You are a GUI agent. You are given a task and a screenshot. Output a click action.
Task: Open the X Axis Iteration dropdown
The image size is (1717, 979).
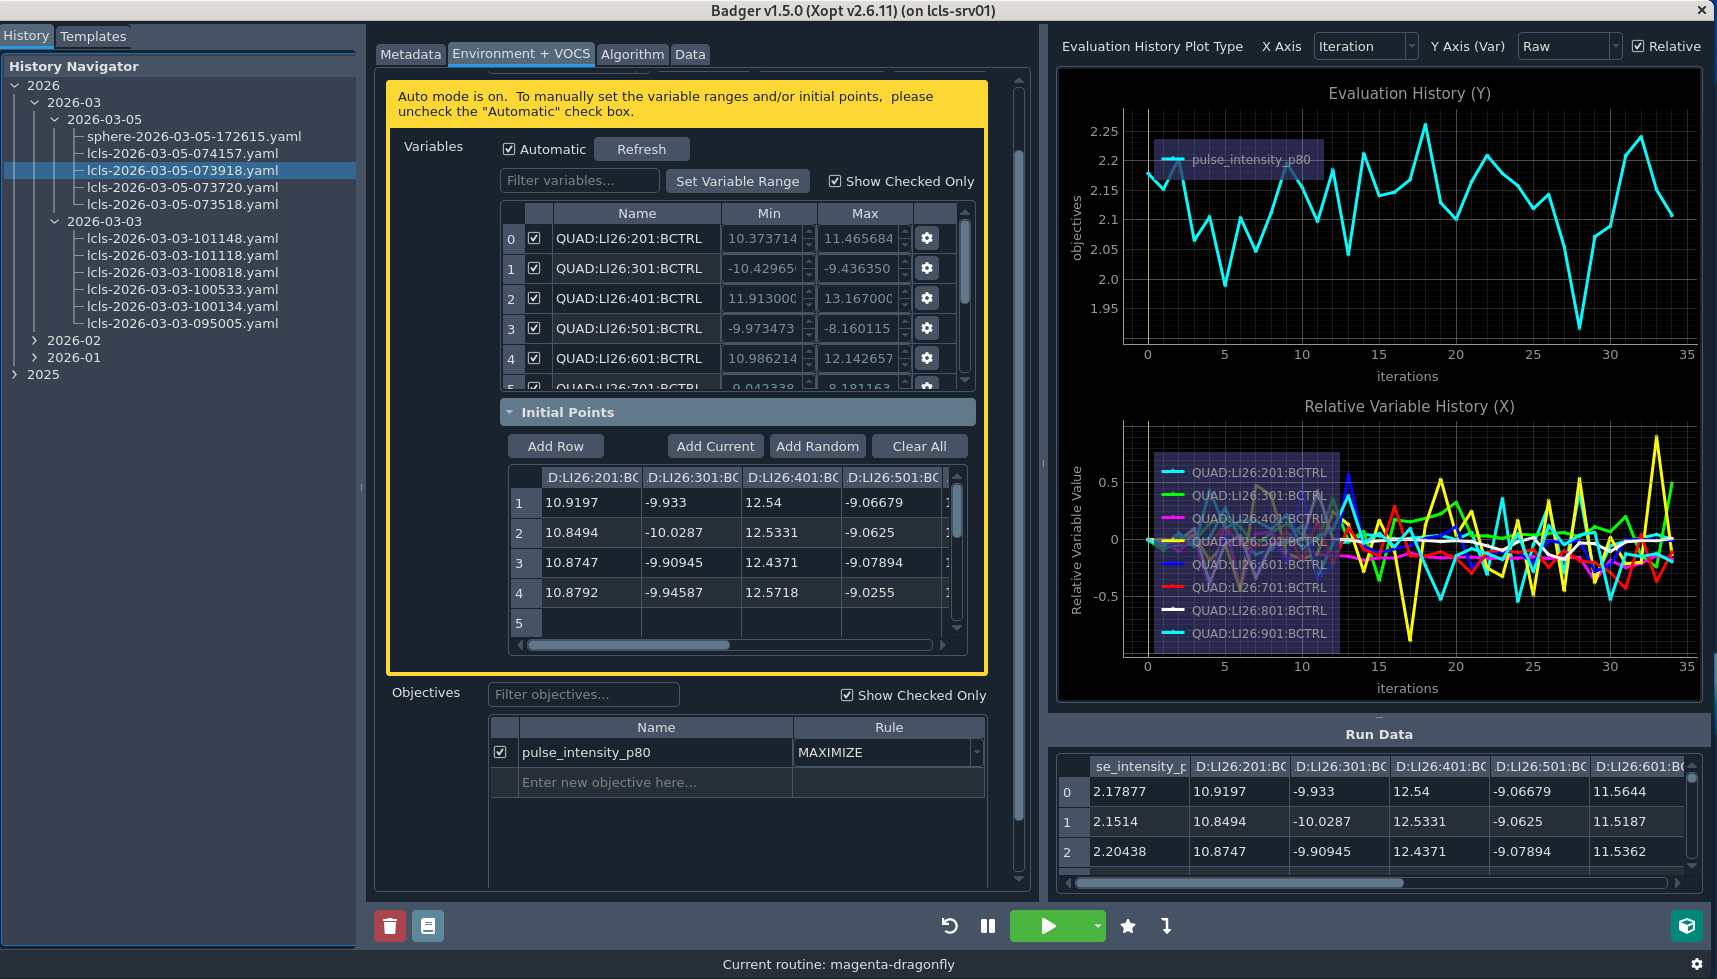(1365, 47)
